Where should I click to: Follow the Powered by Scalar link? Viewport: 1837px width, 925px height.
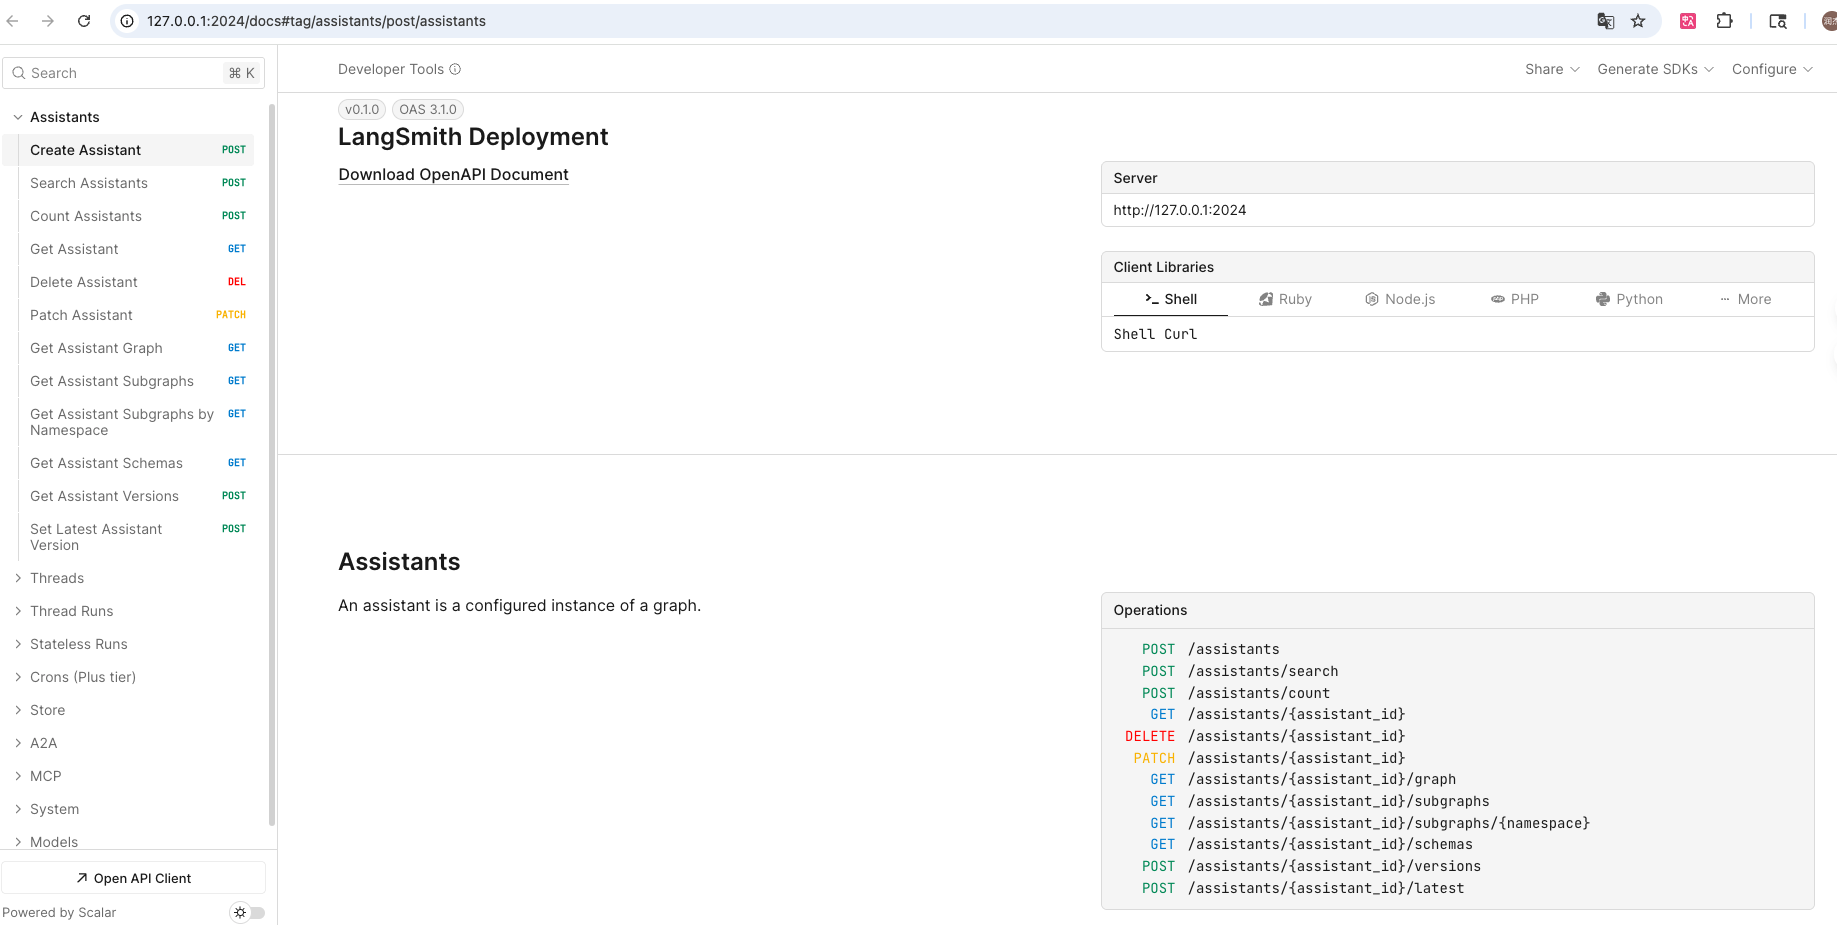point(59,912)
